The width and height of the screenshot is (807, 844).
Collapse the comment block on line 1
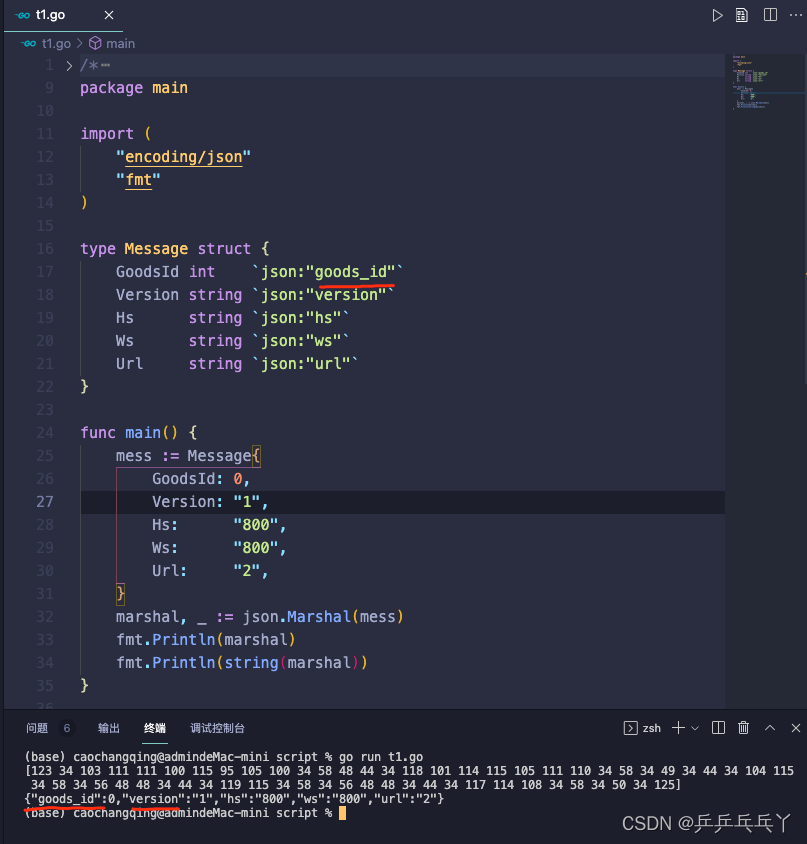coord(67,64)
